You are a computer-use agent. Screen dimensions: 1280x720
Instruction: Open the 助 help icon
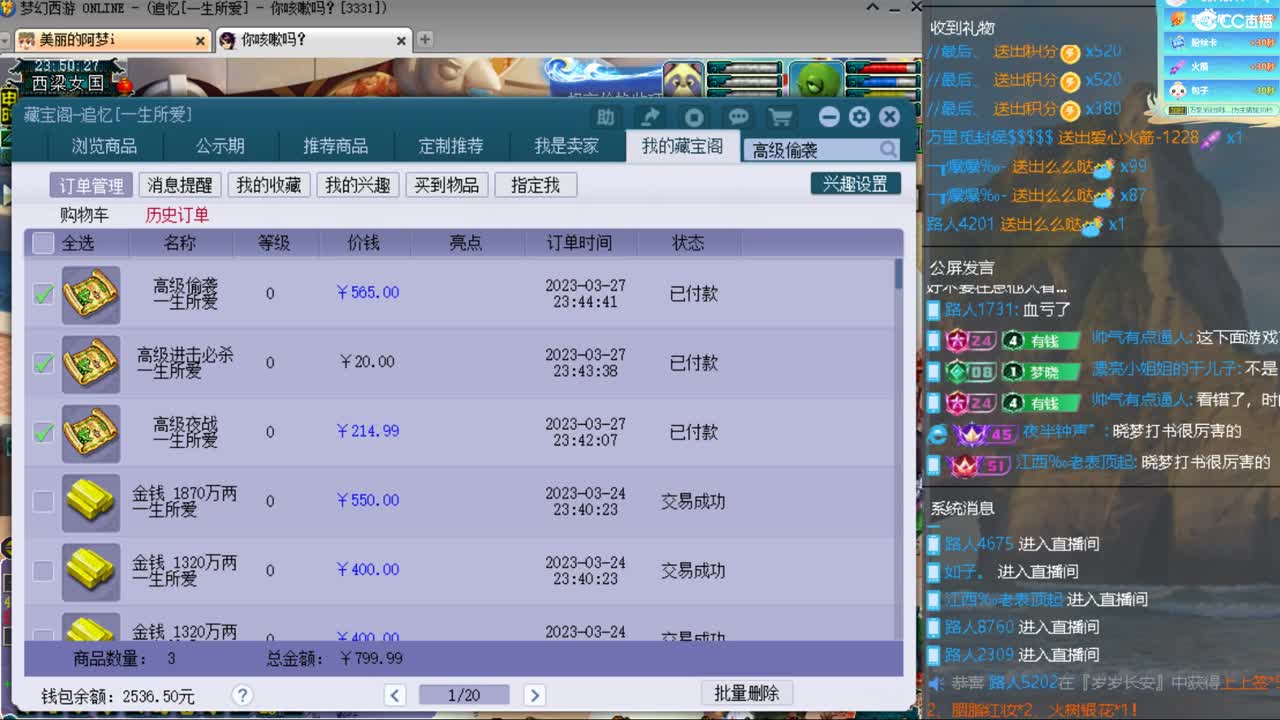pos(605,116)
